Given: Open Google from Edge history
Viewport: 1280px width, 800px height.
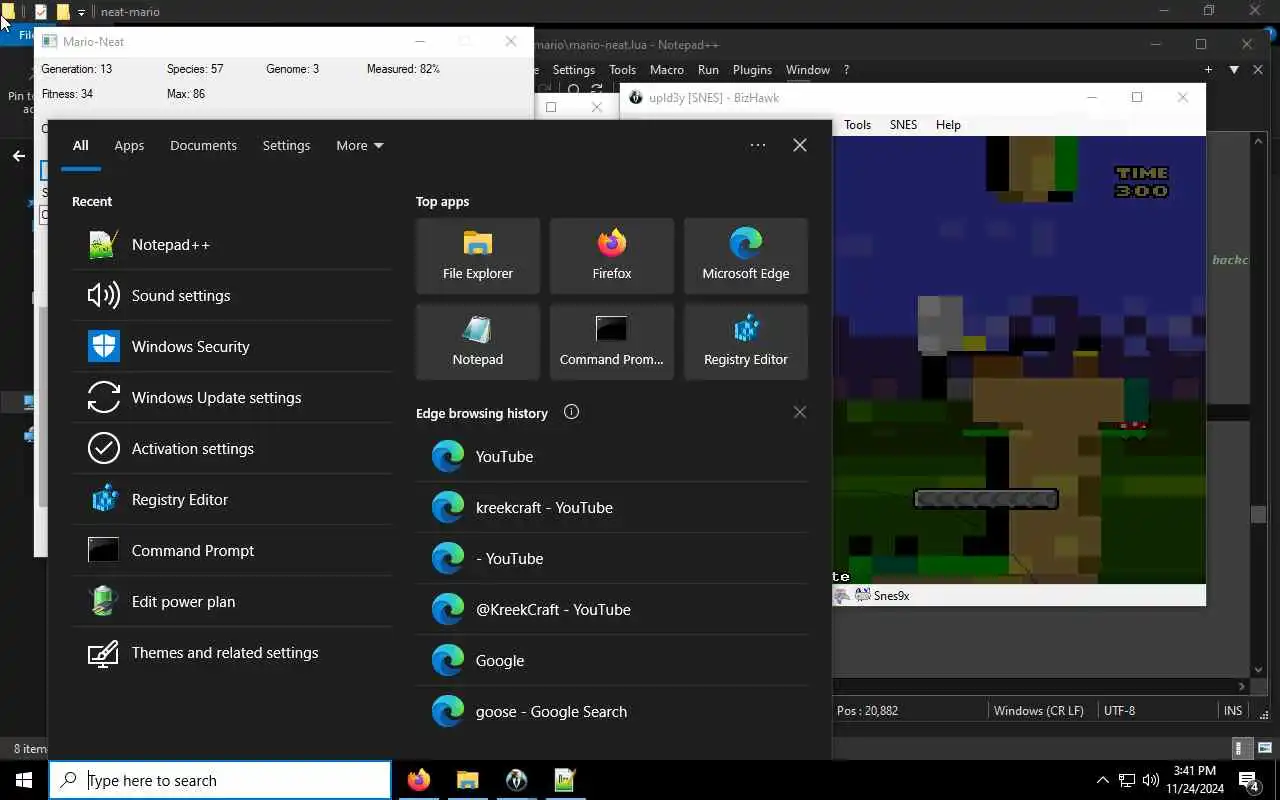Looking at the screenshot, I should click(x=612, y=660).
